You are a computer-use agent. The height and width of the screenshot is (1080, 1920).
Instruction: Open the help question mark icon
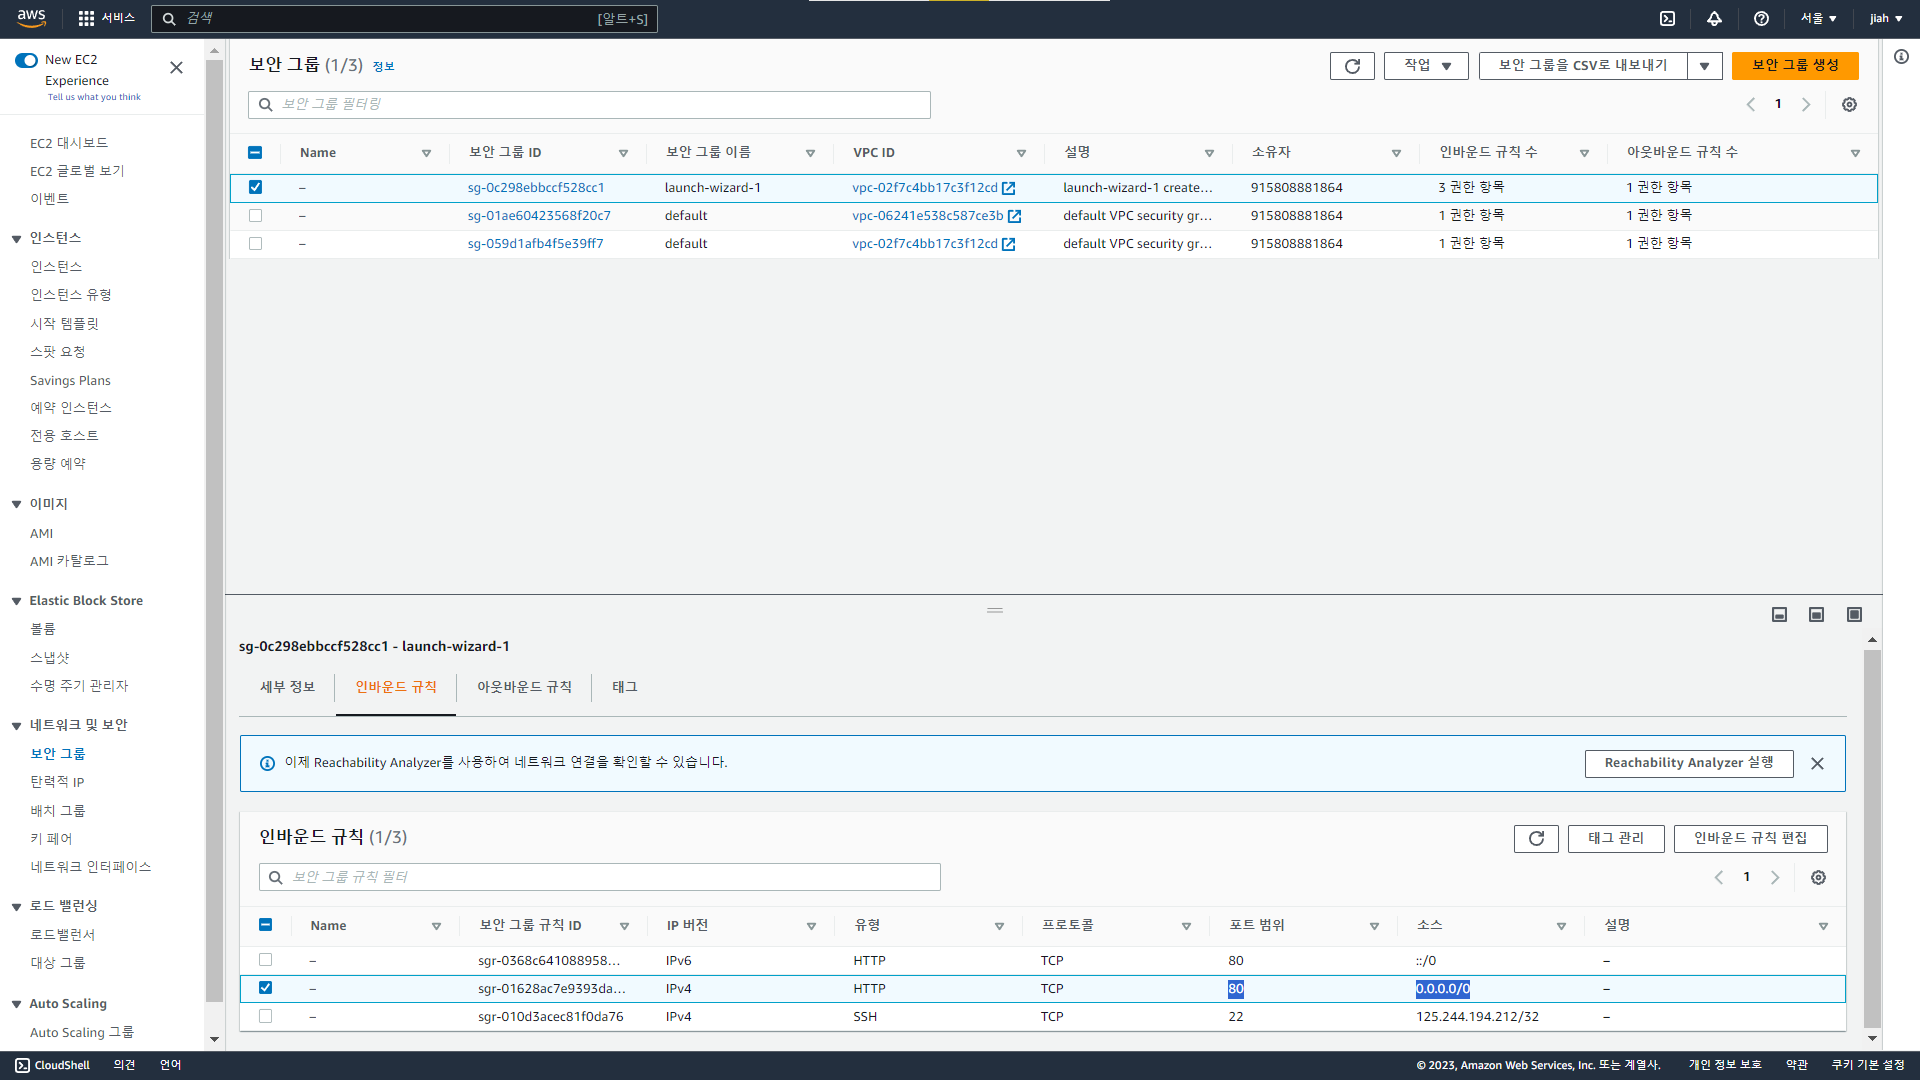coord(1761,18)
